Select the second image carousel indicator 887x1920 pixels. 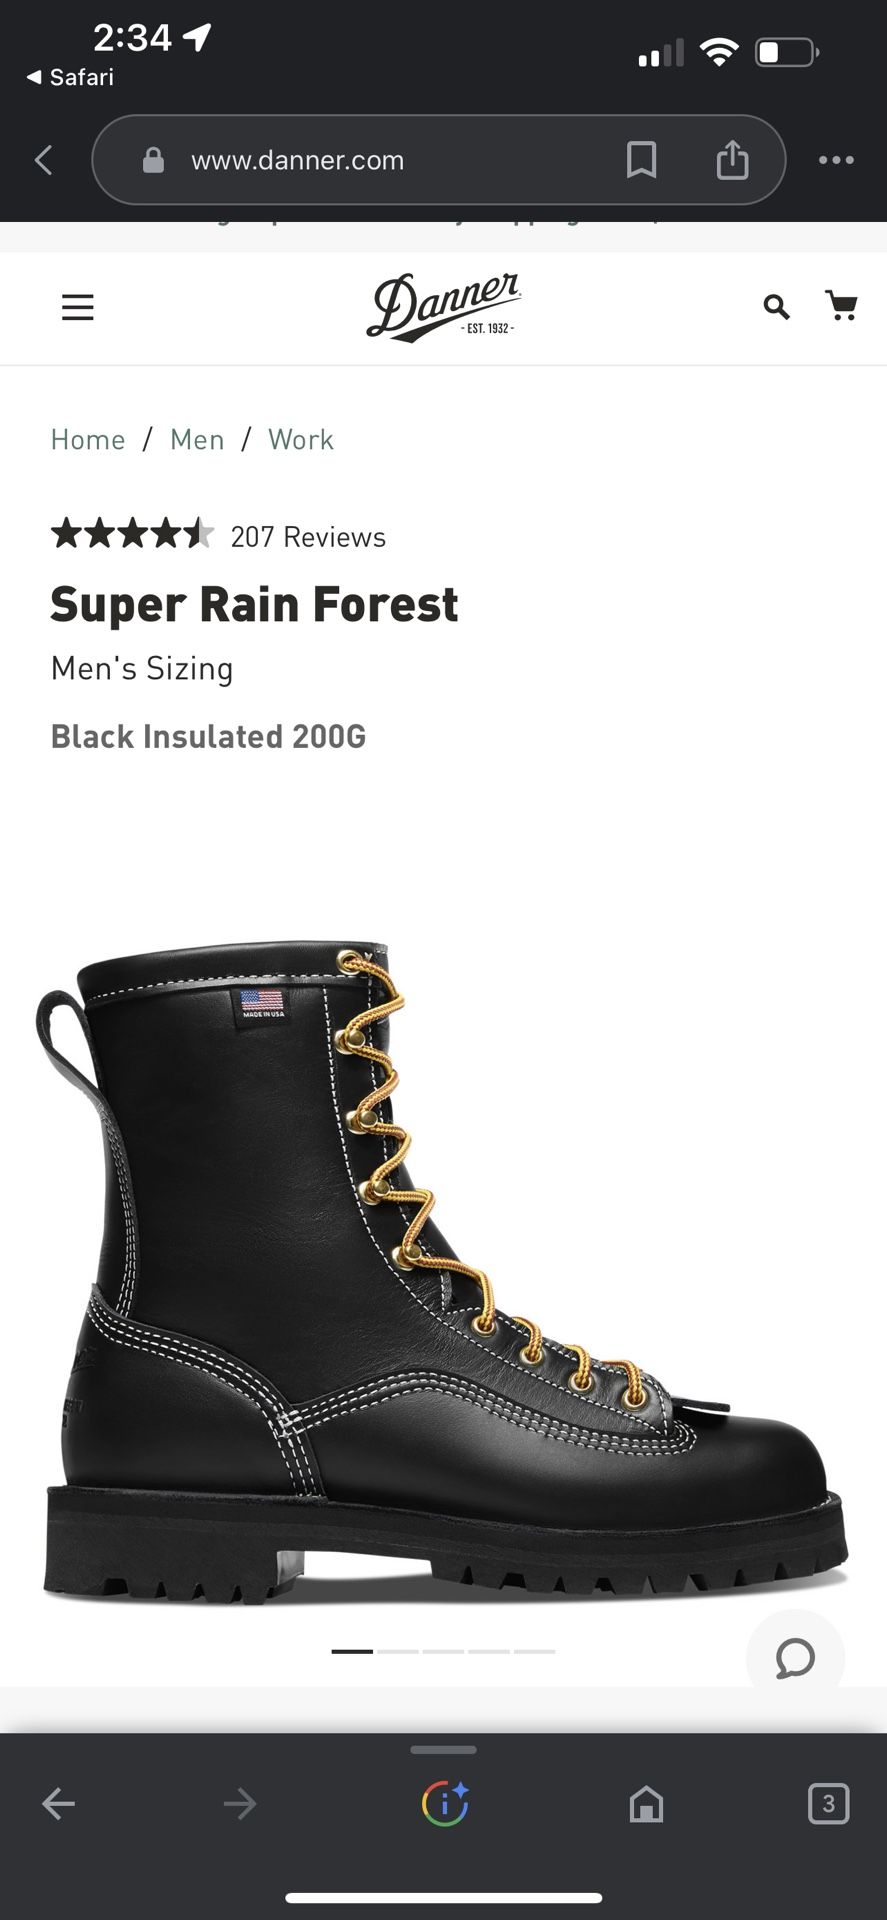point(398,1651)
